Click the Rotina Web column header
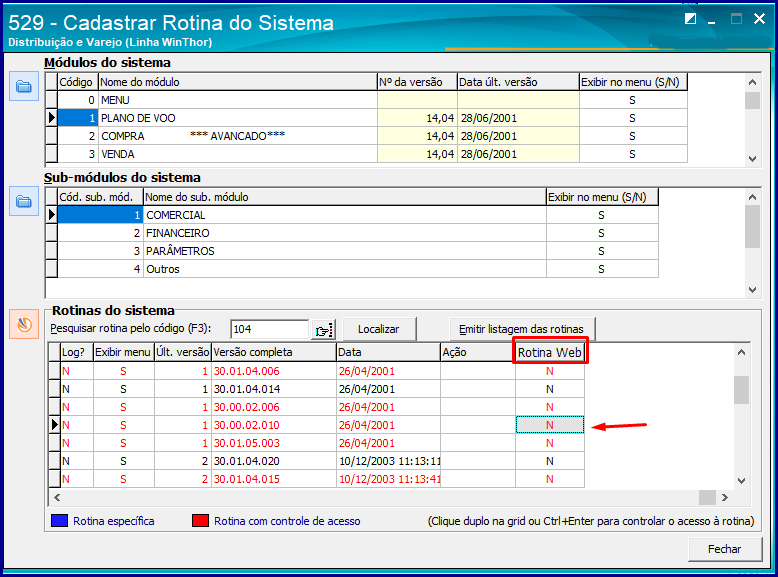This screenshot has width=778, height=577. coord(550,352)
